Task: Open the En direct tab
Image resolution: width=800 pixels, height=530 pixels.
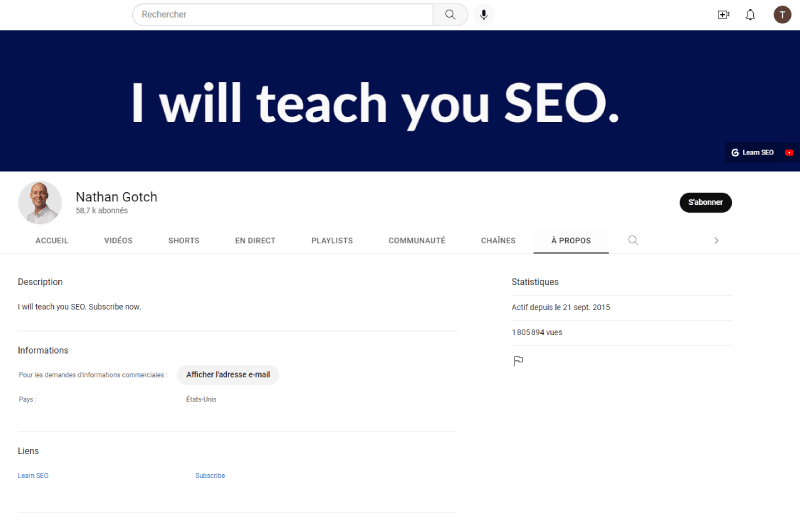Action: point(255,240)
